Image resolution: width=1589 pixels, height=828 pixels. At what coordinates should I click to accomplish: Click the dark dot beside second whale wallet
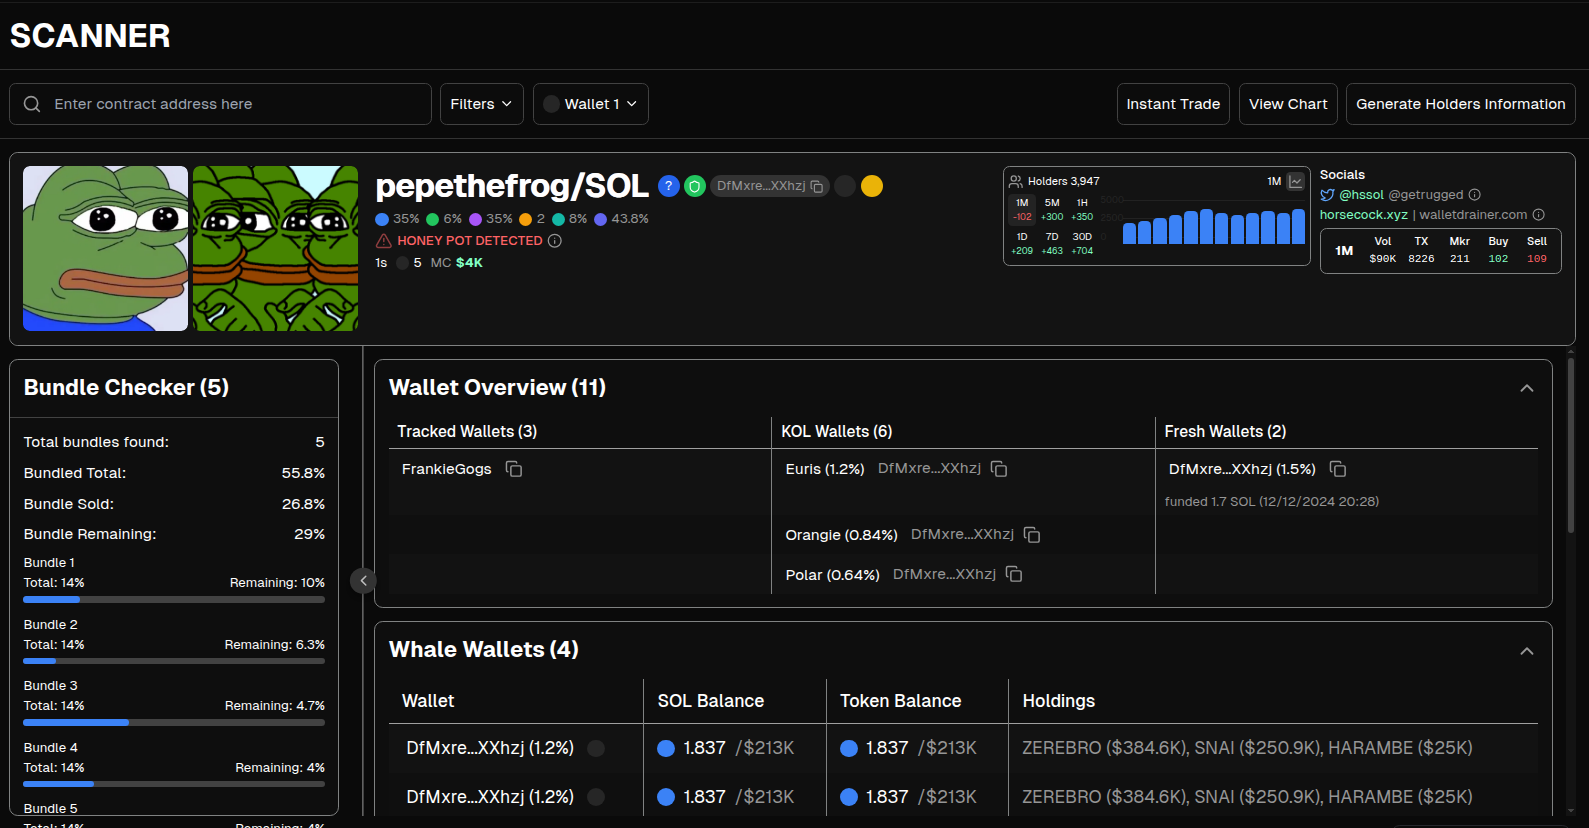click(596, 797)
